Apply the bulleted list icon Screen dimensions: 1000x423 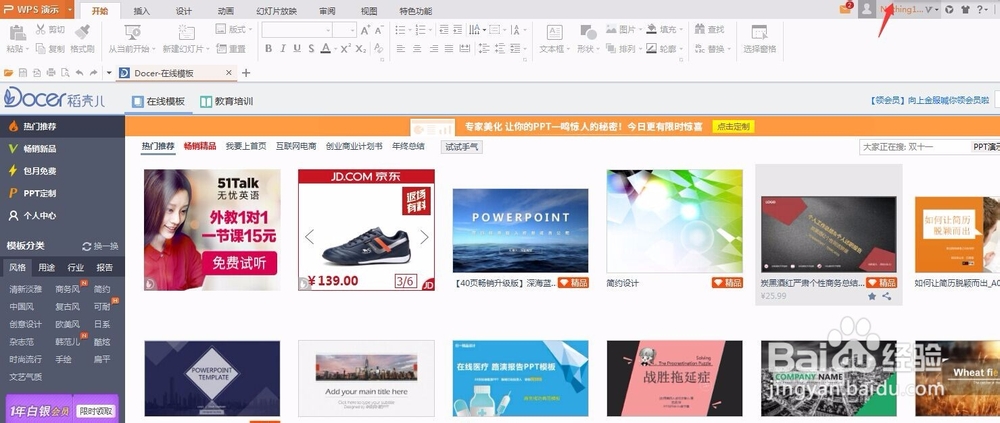(x=400, y=30)
